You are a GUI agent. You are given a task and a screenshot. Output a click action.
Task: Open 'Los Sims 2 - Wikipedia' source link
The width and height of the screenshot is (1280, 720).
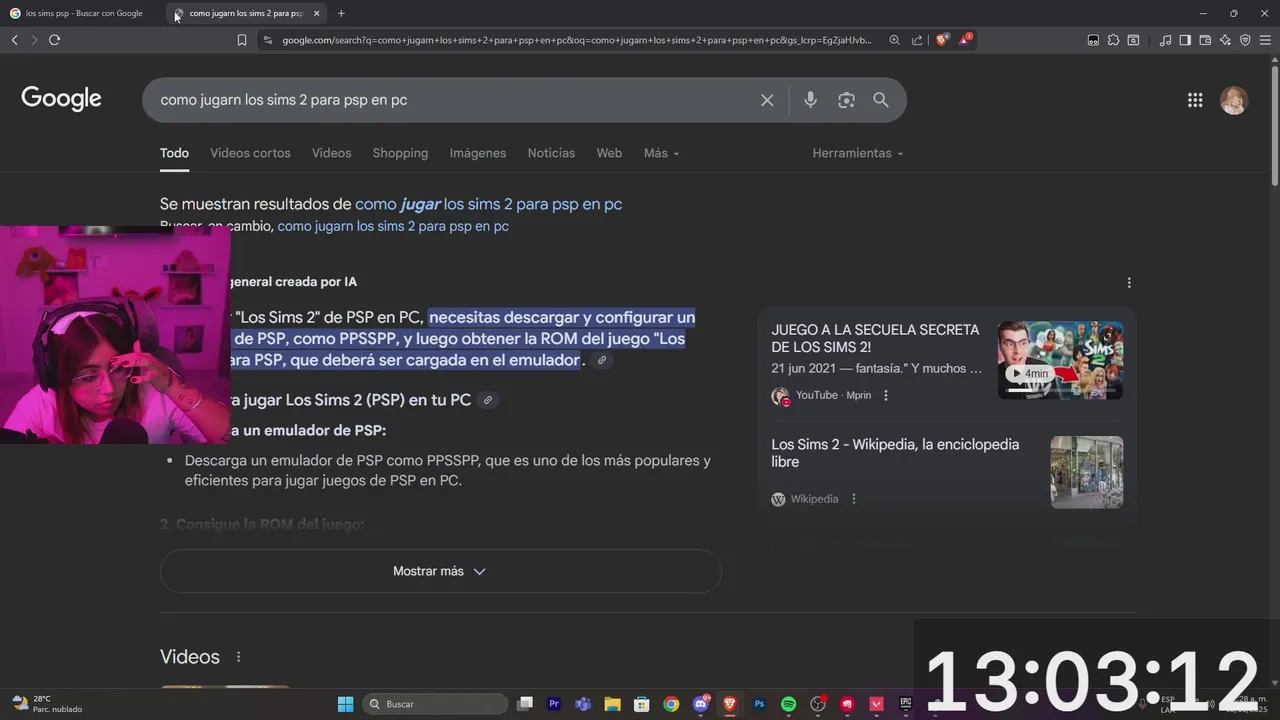pos(895,453)
